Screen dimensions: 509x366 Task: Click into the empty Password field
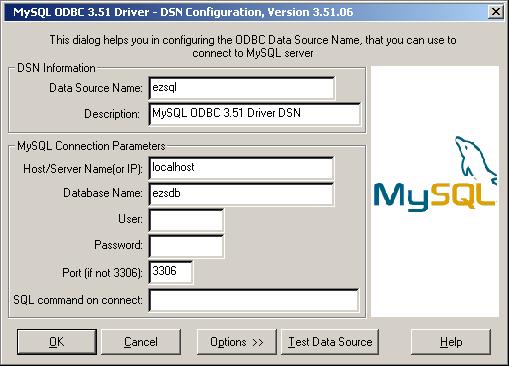click(186, 246)
